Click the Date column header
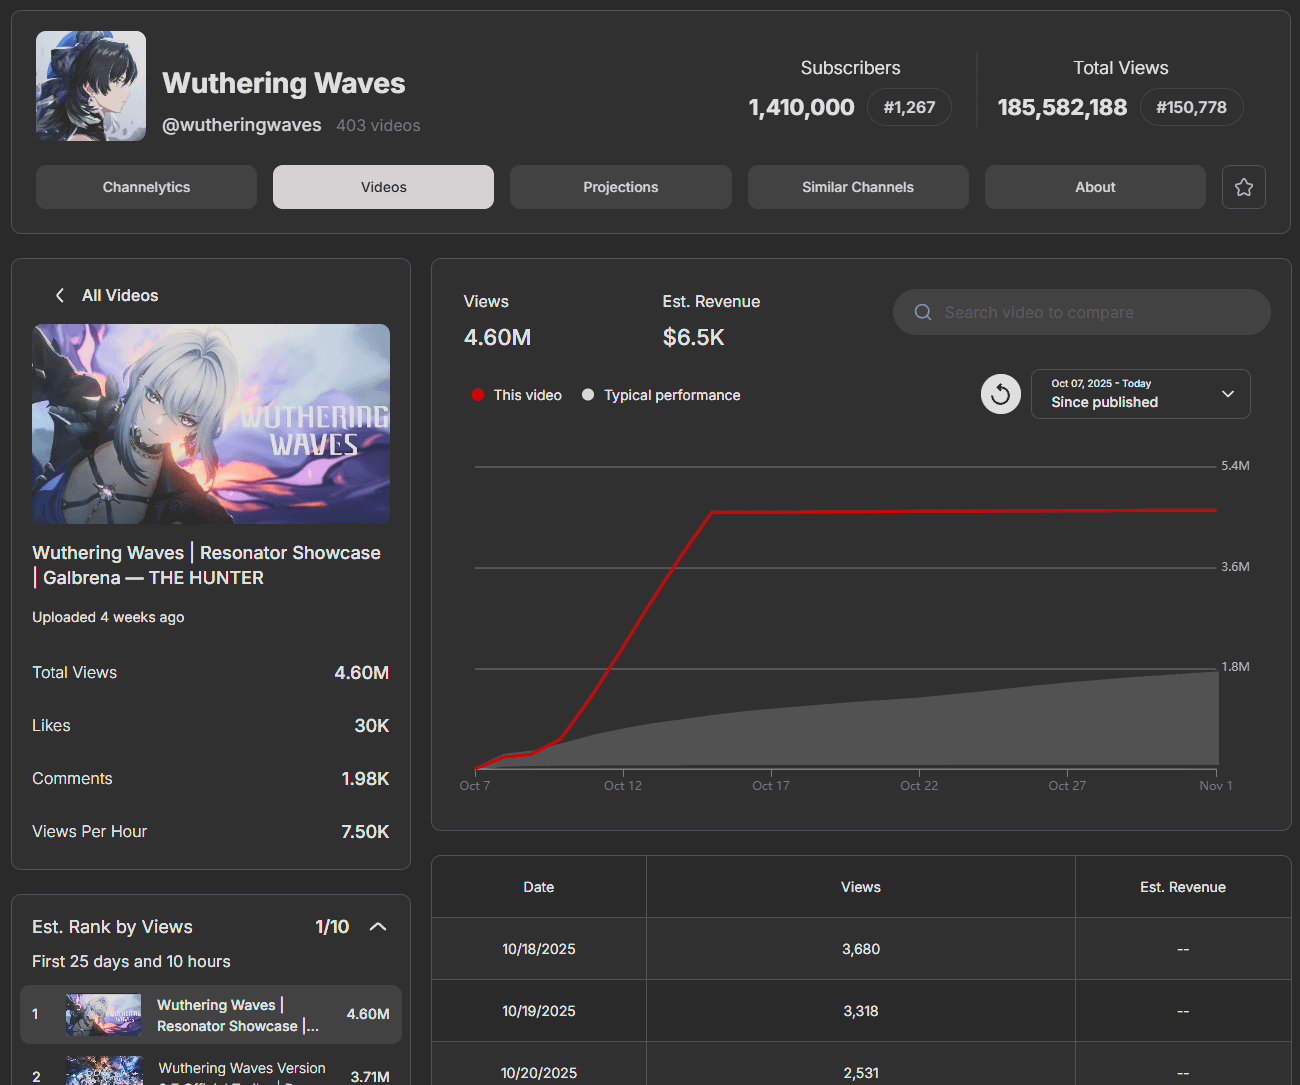The image size is (1300, 1085). [x=539, y=887]
